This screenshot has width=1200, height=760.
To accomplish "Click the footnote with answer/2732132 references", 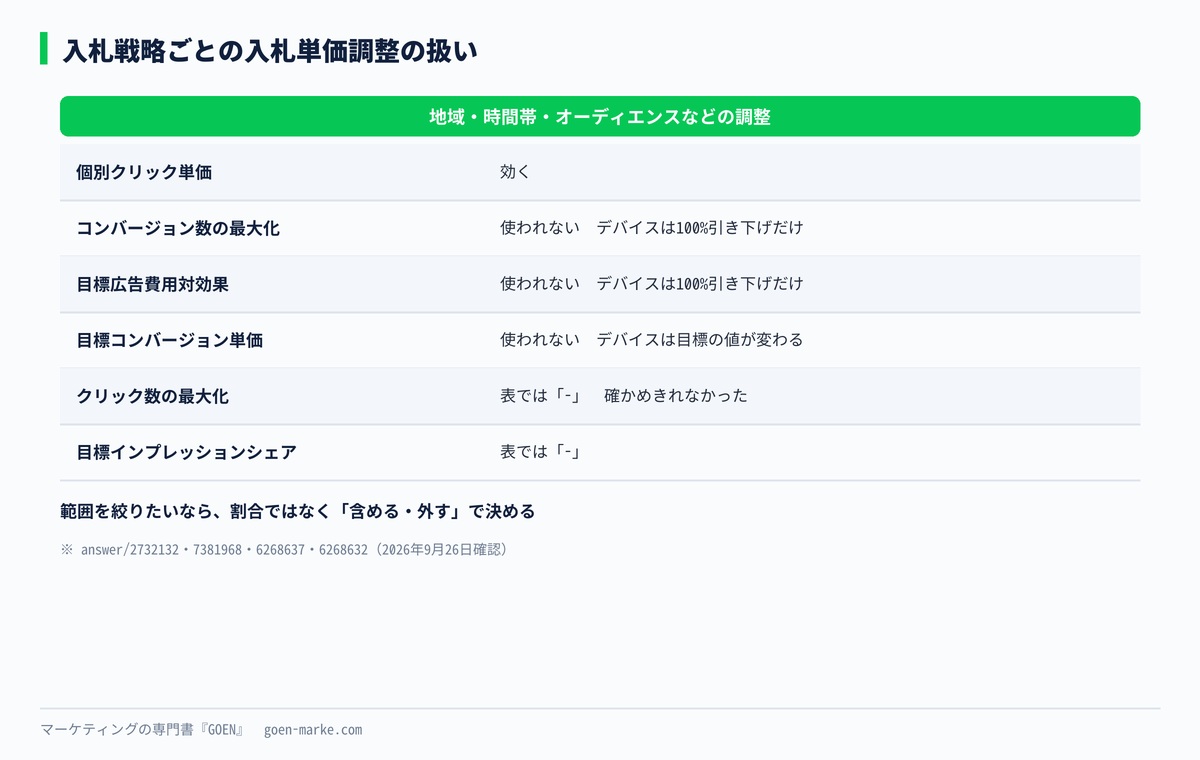I will coord(284,550).
